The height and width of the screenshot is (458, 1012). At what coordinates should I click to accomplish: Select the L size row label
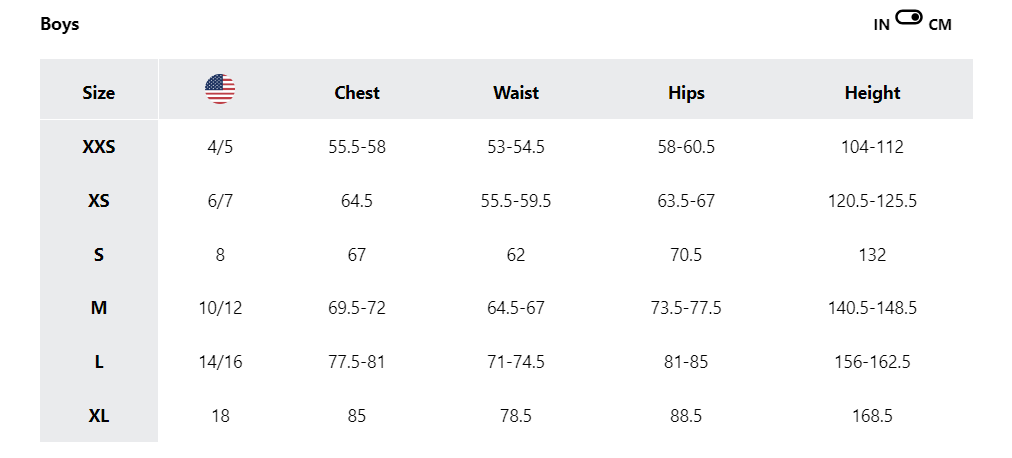click(98, 362)
